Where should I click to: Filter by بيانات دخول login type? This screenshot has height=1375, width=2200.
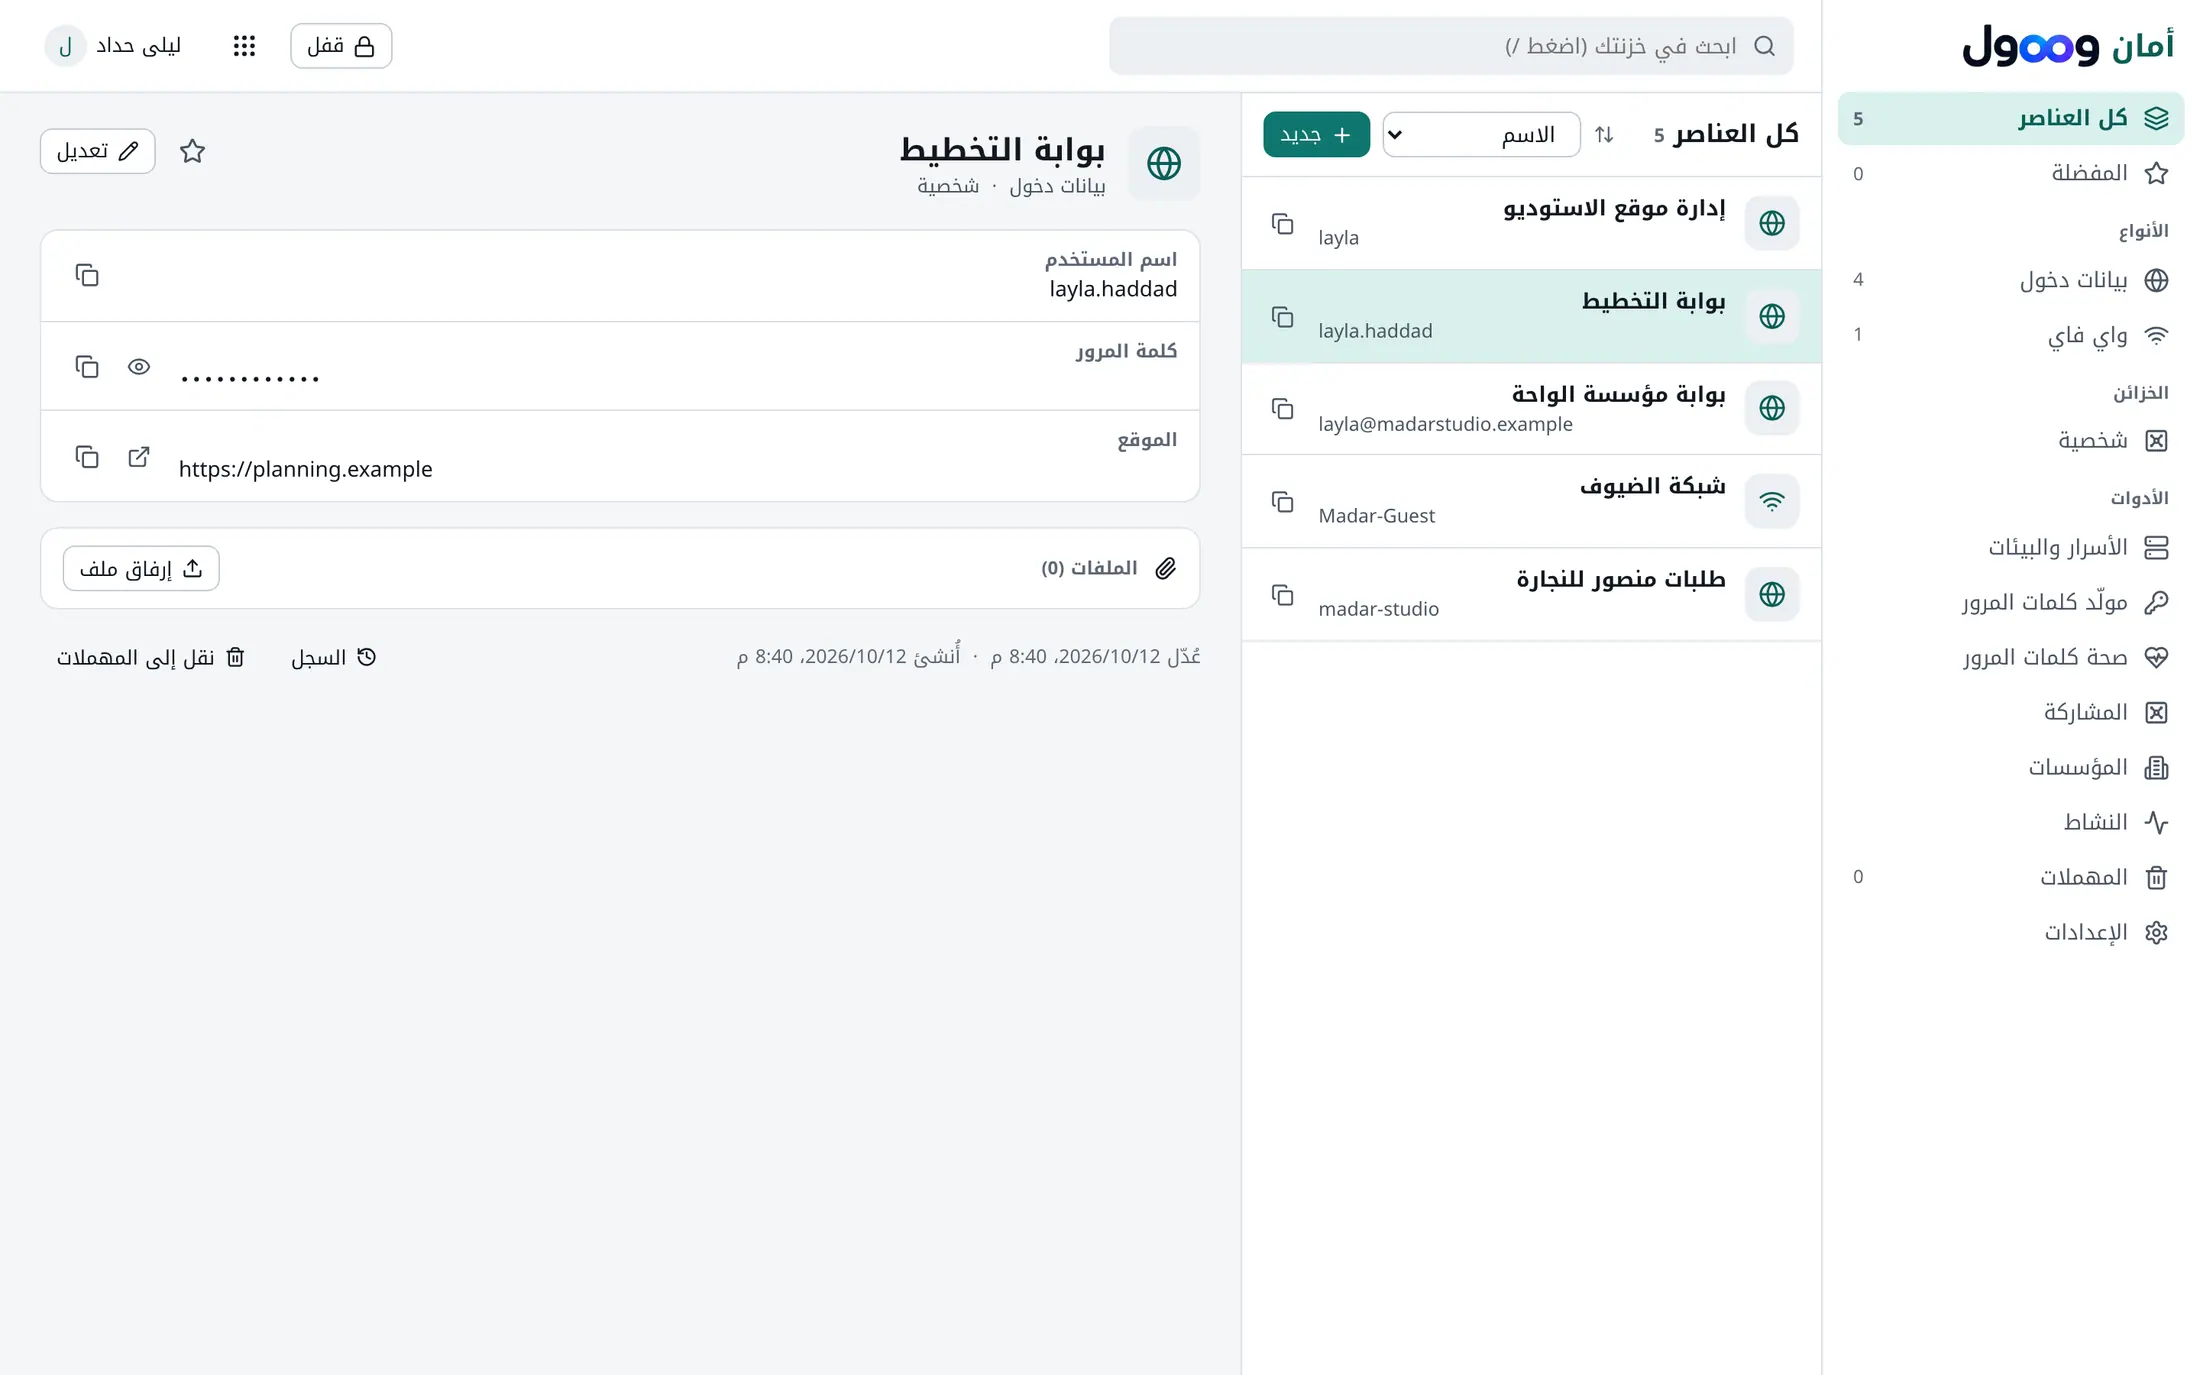2010,280
